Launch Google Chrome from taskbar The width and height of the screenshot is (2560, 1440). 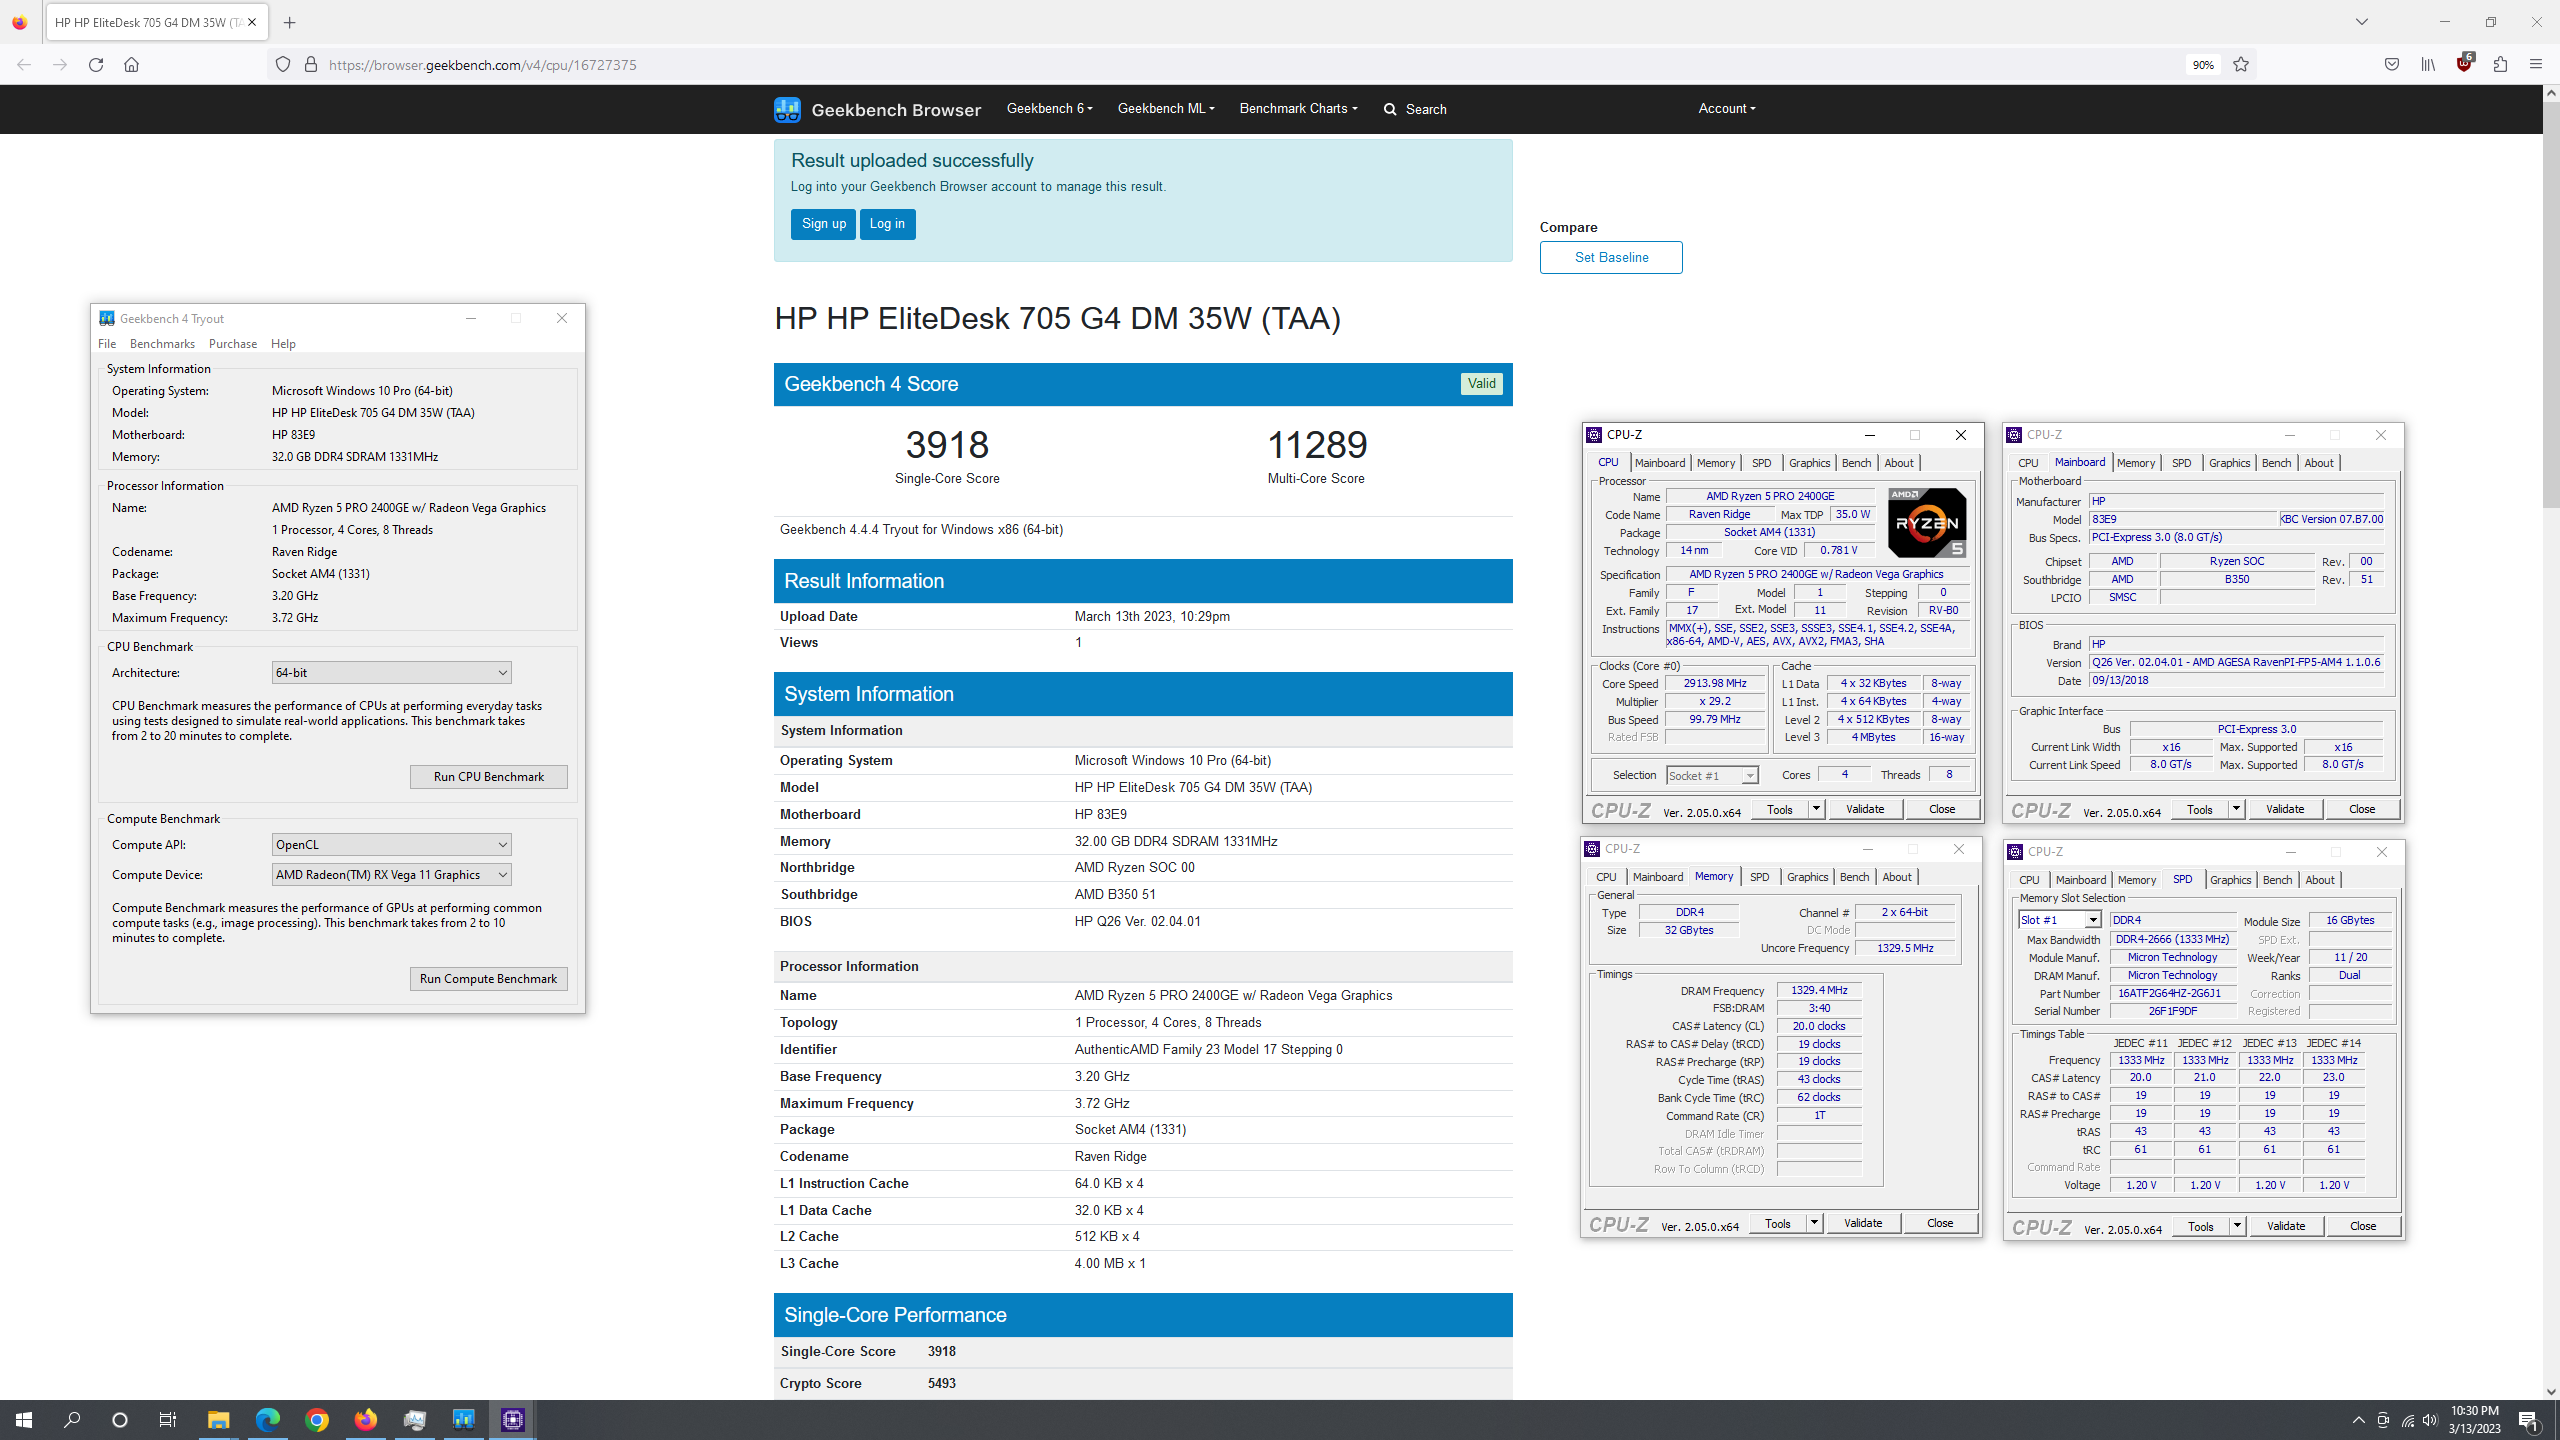(317, 1419)
